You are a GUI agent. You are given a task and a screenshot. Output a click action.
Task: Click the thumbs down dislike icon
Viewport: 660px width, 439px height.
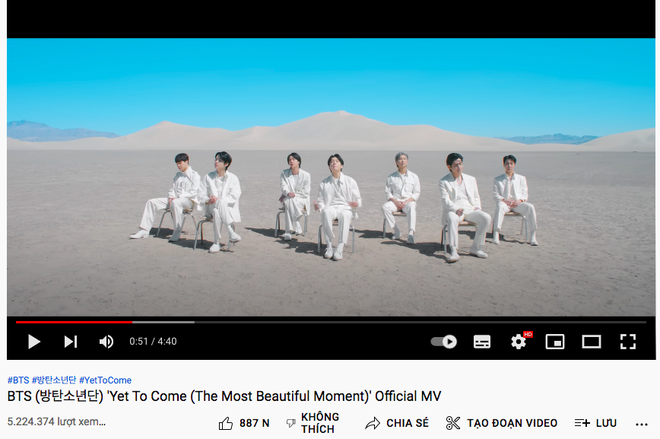(290, 423)
